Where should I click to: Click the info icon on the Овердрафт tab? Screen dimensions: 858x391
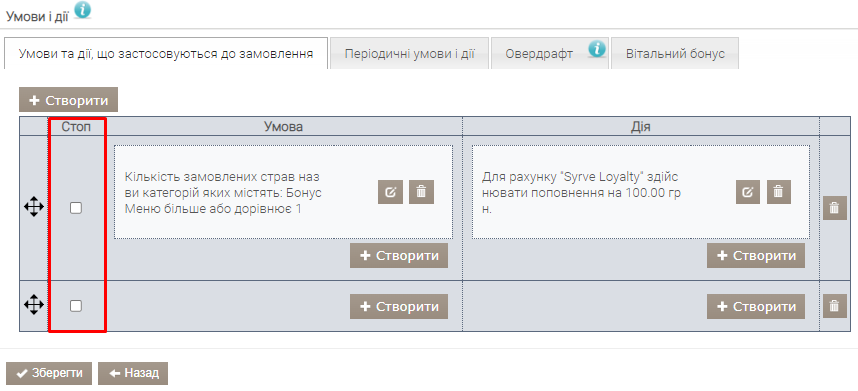coord(597,50)
